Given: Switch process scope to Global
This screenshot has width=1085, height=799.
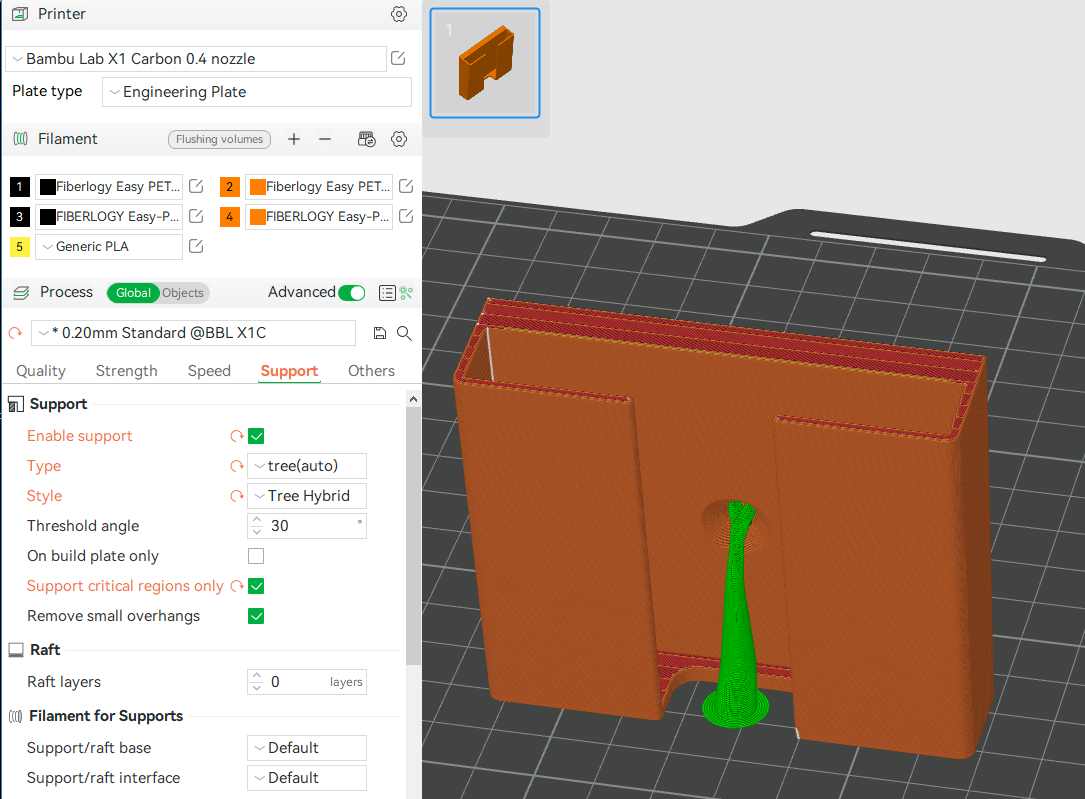Looking at the screenshot, I should (133, 293).
